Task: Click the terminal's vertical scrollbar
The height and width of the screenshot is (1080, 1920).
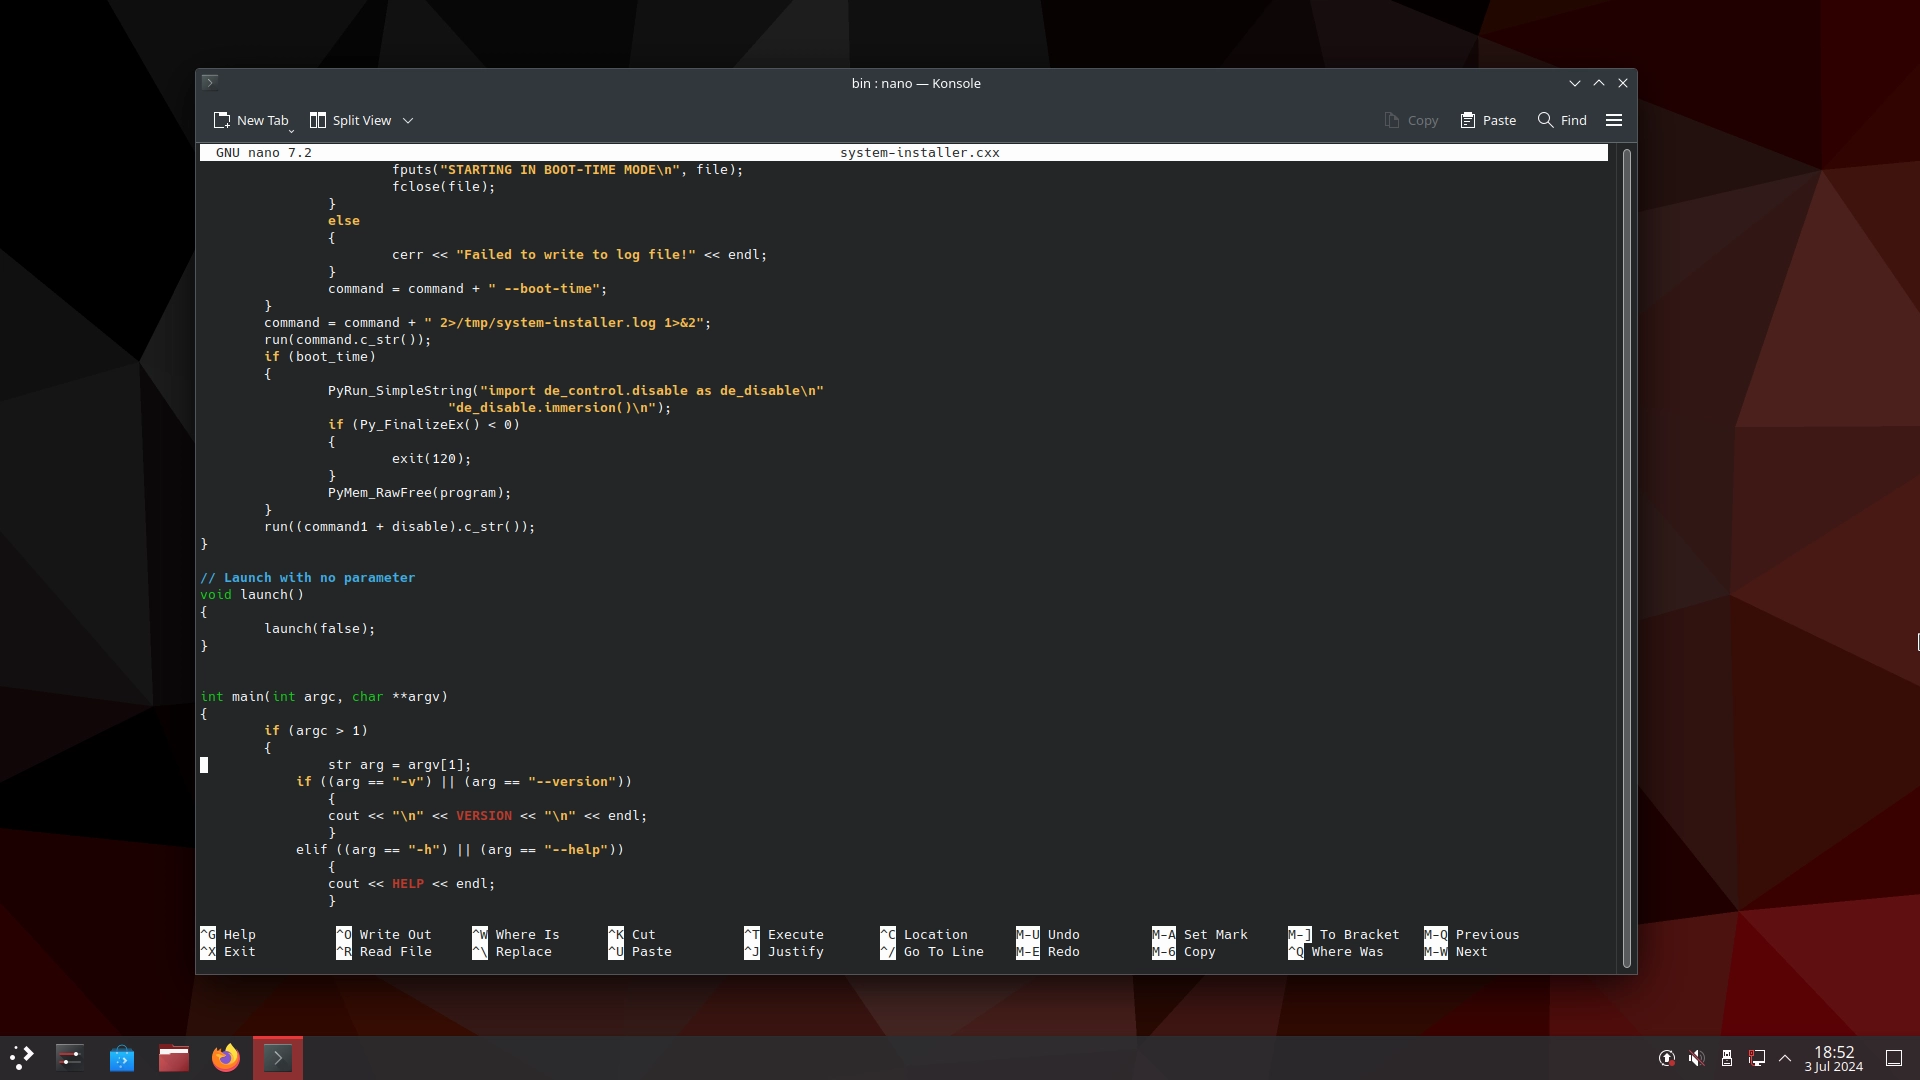Action: pyautogui.click(x=1627, y=558)
